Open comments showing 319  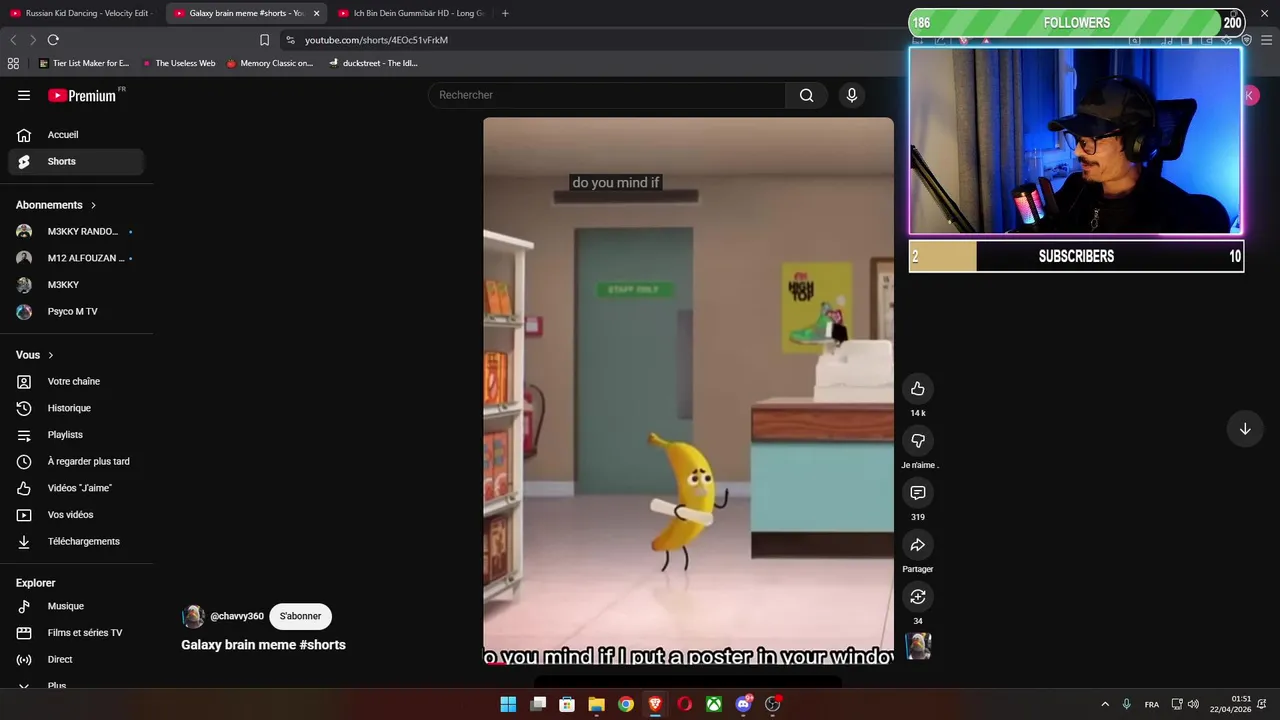click(918, 493)
